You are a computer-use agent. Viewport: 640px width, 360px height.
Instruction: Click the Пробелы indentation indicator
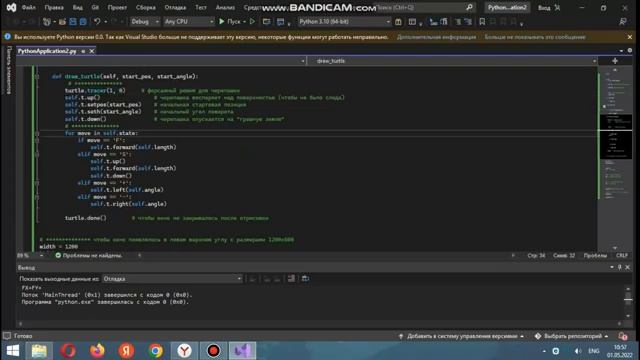[595, 256]
